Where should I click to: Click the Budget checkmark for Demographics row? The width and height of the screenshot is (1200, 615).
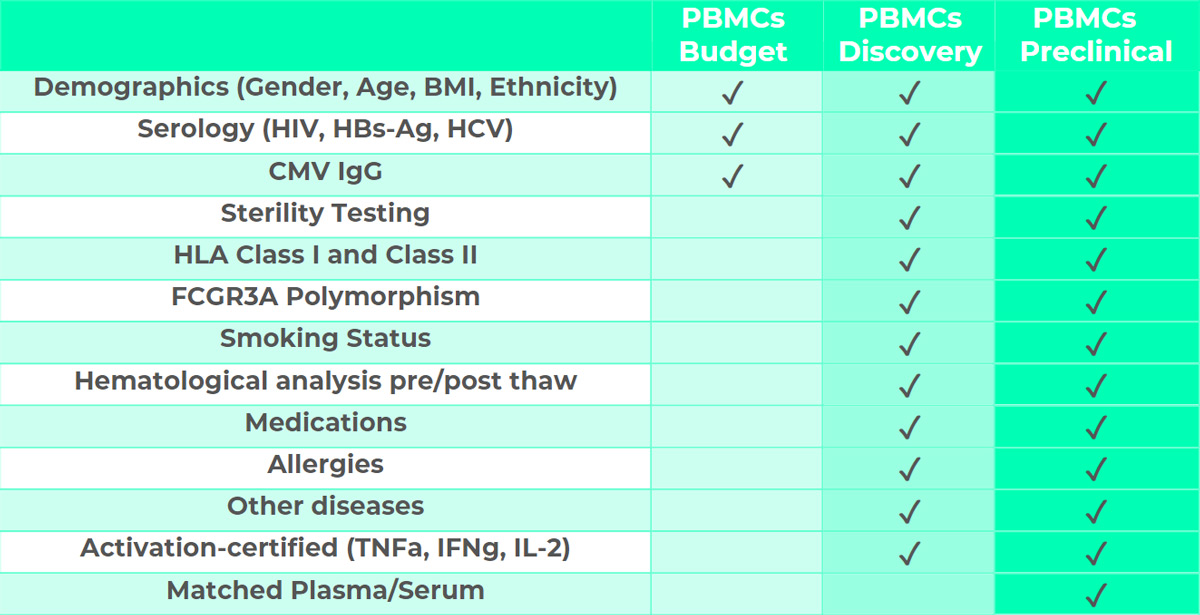pyautogui.click(x=733, y=94)
